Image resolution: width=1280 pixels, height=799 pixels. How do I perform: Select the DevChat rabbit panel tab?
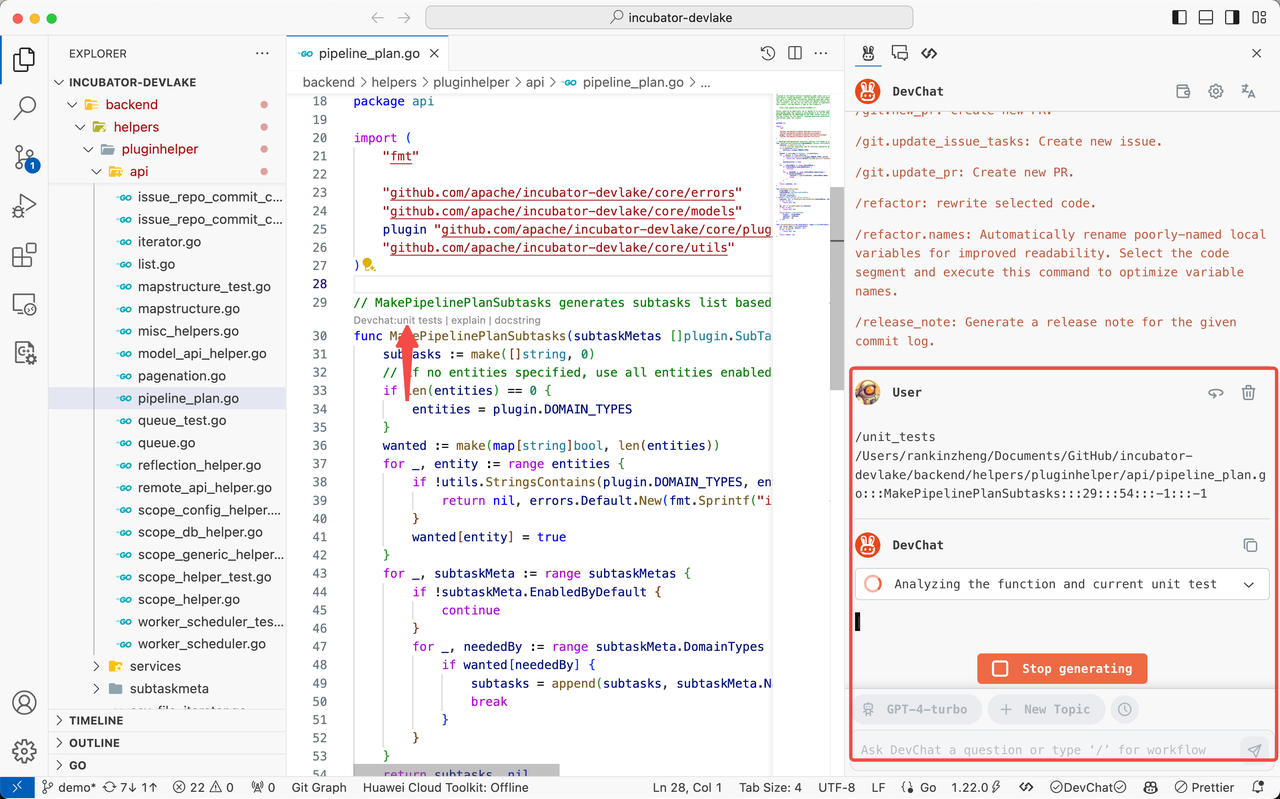(869, 53)
